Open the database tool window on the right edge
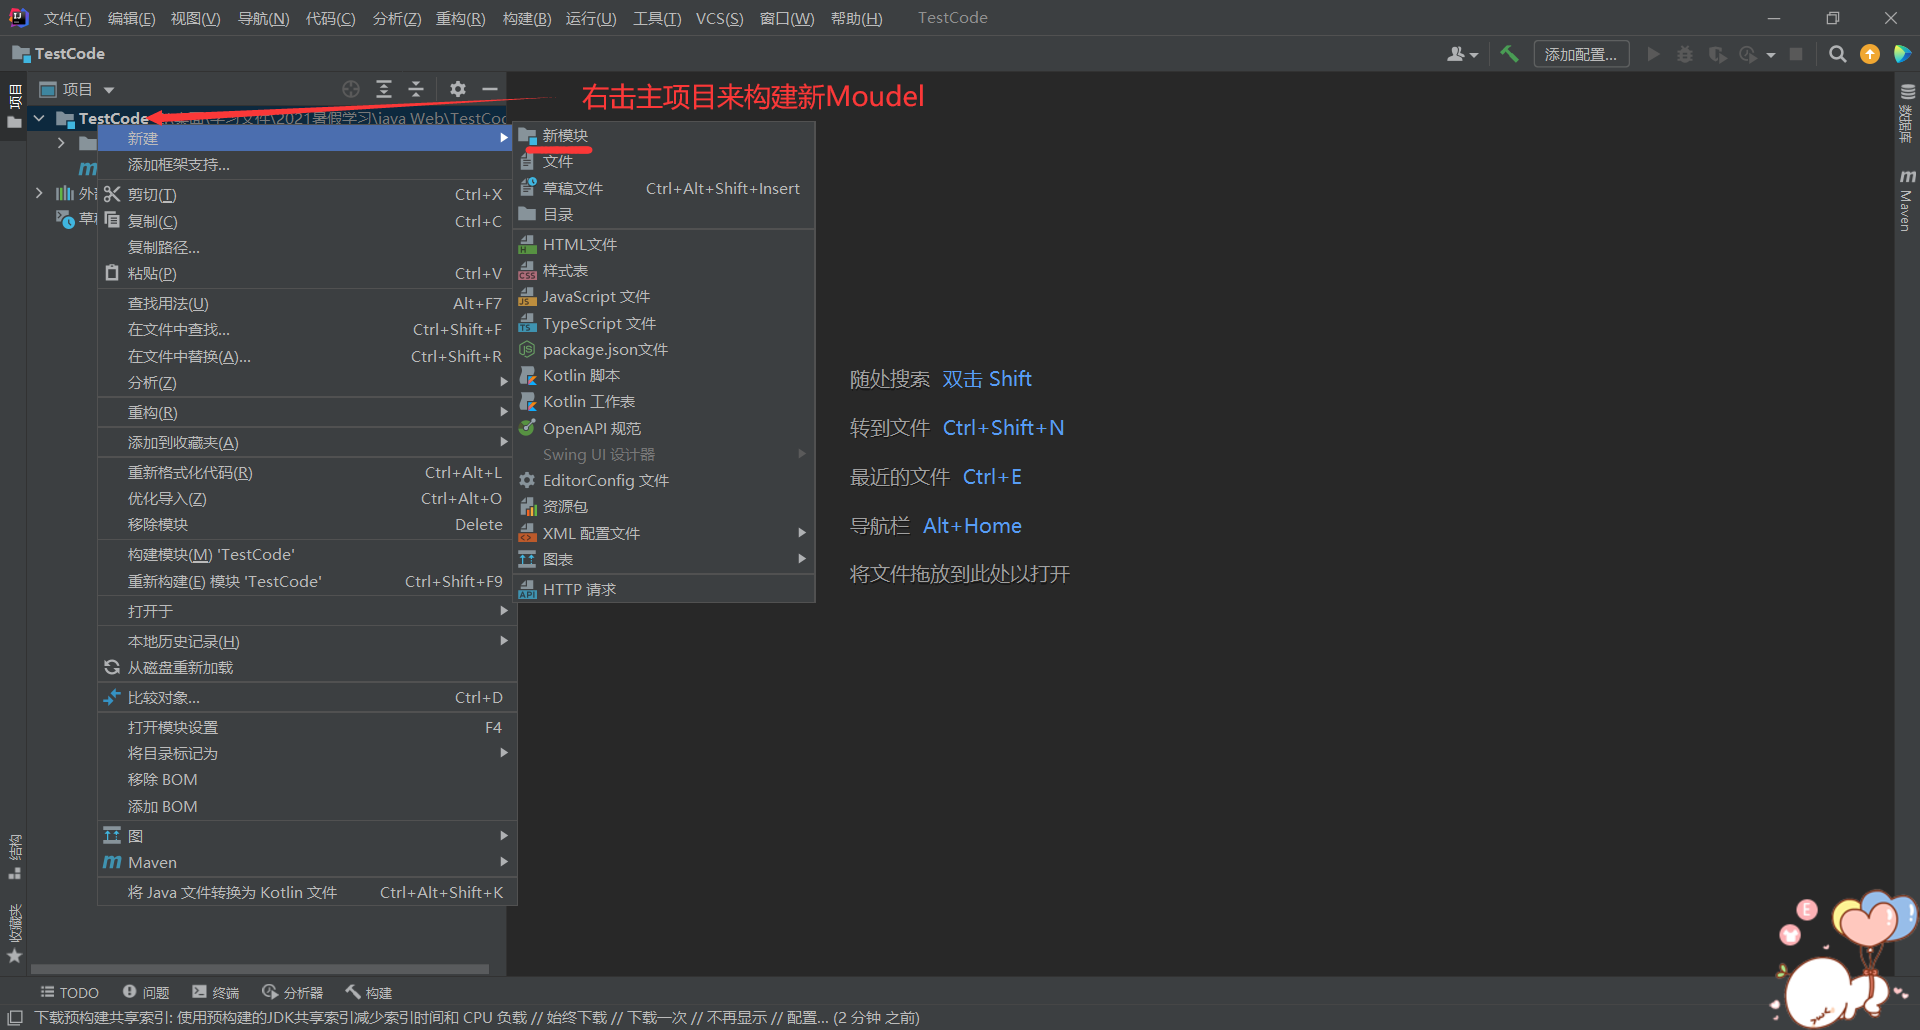 (x=1906, y=113)
